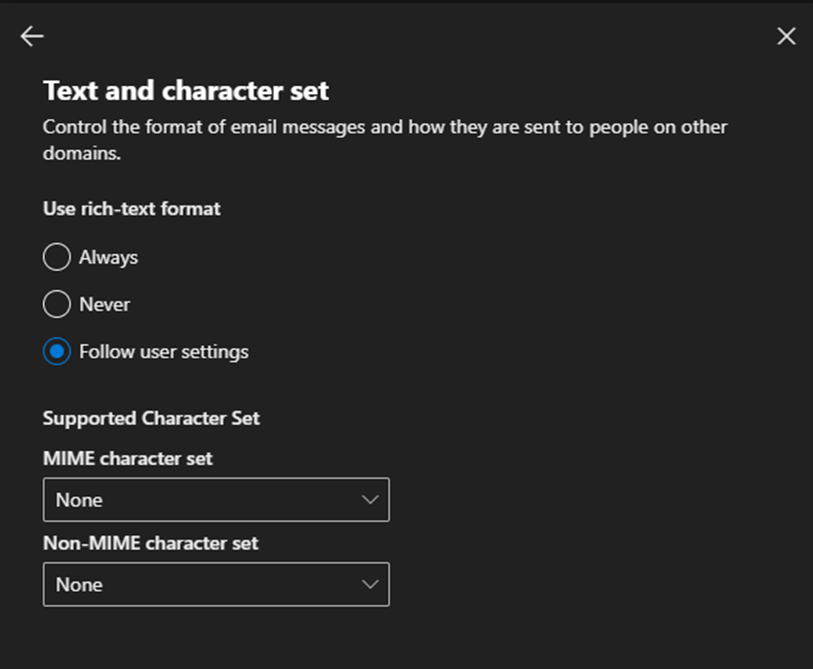Click the close X in the corner
This screenshot has height=669, width=813.
coord(786,36)
